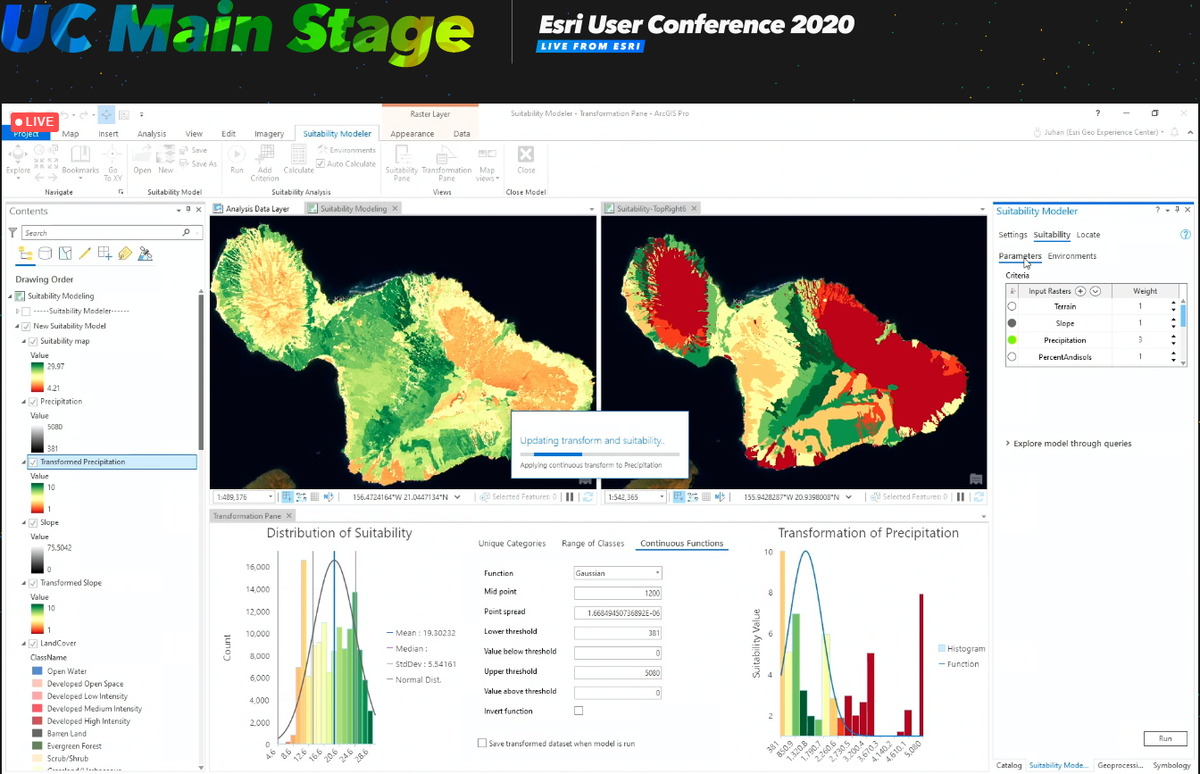The width and height of the screenshot is (1200, 774).
Task: Open the Appearance ribbon tab
Action: (x=412, y=133)
